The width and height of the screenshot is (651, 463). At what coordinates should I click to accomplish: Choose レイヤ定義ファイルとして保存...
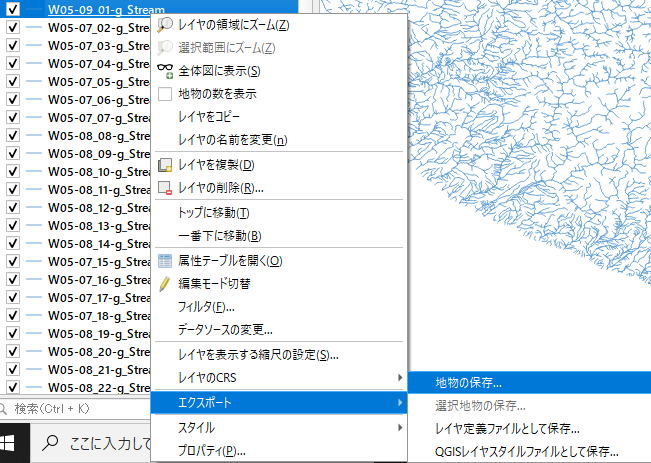click(507, 429)
